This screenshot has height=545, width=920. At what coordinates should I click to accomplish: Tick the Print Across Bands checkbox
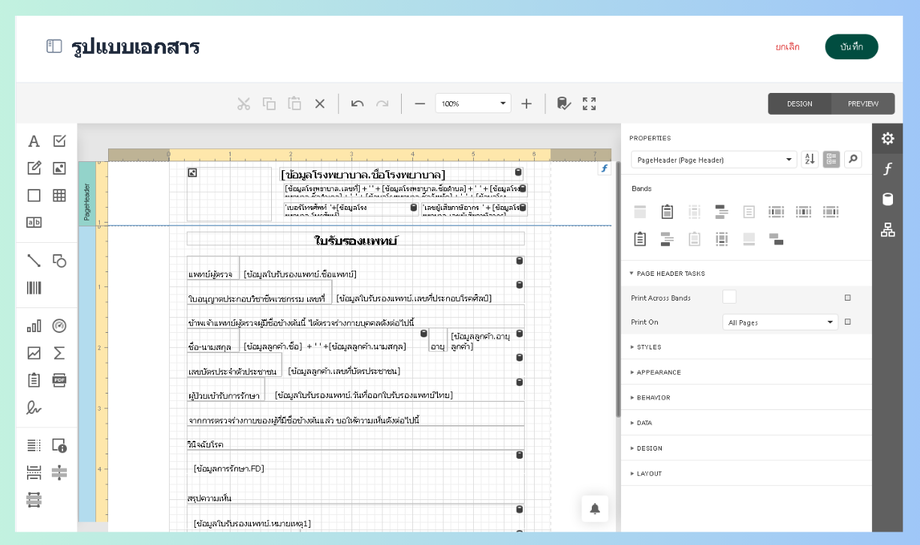pyautogui.click(x=729, y=297)
